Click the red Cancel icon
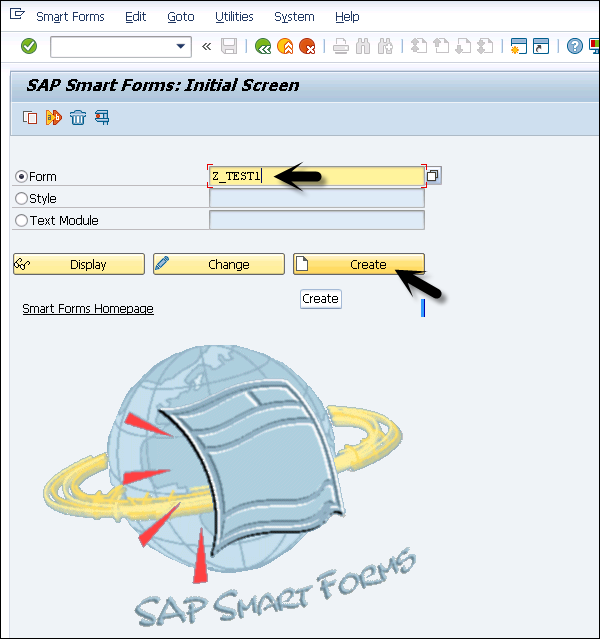600x639 pixels. tap(307, 46)
